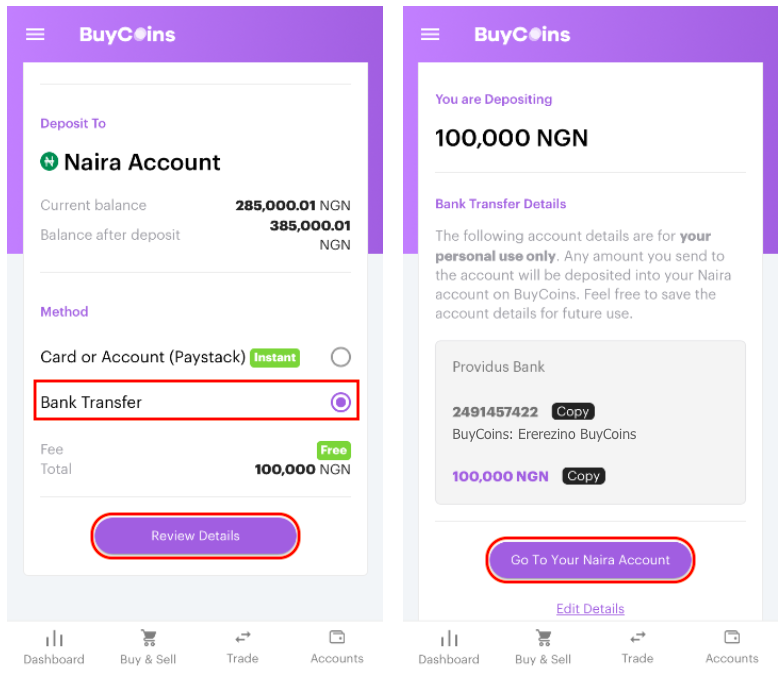Open hamburger menu on the left screen
The height and width of the screenshot is (685, 783).
coord(35,34)
